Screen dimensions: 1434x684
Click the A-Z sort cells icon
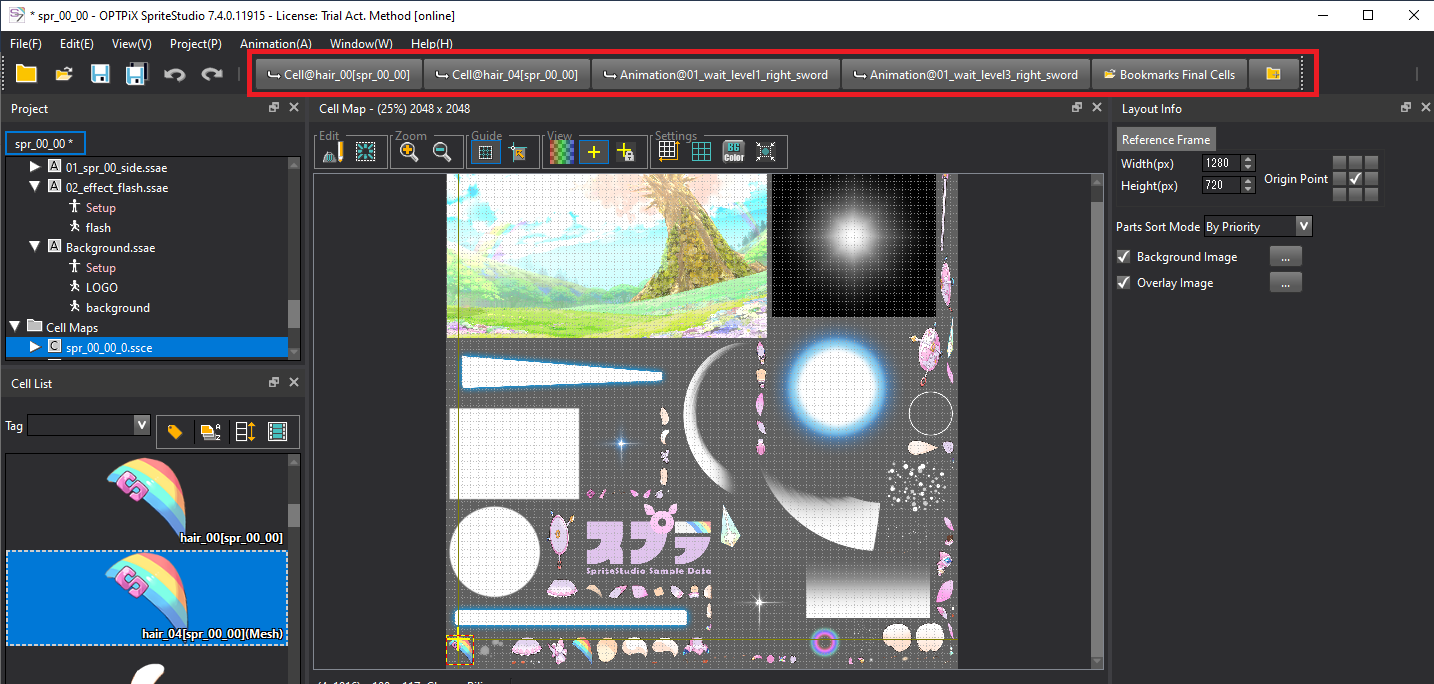pos(210,432)
